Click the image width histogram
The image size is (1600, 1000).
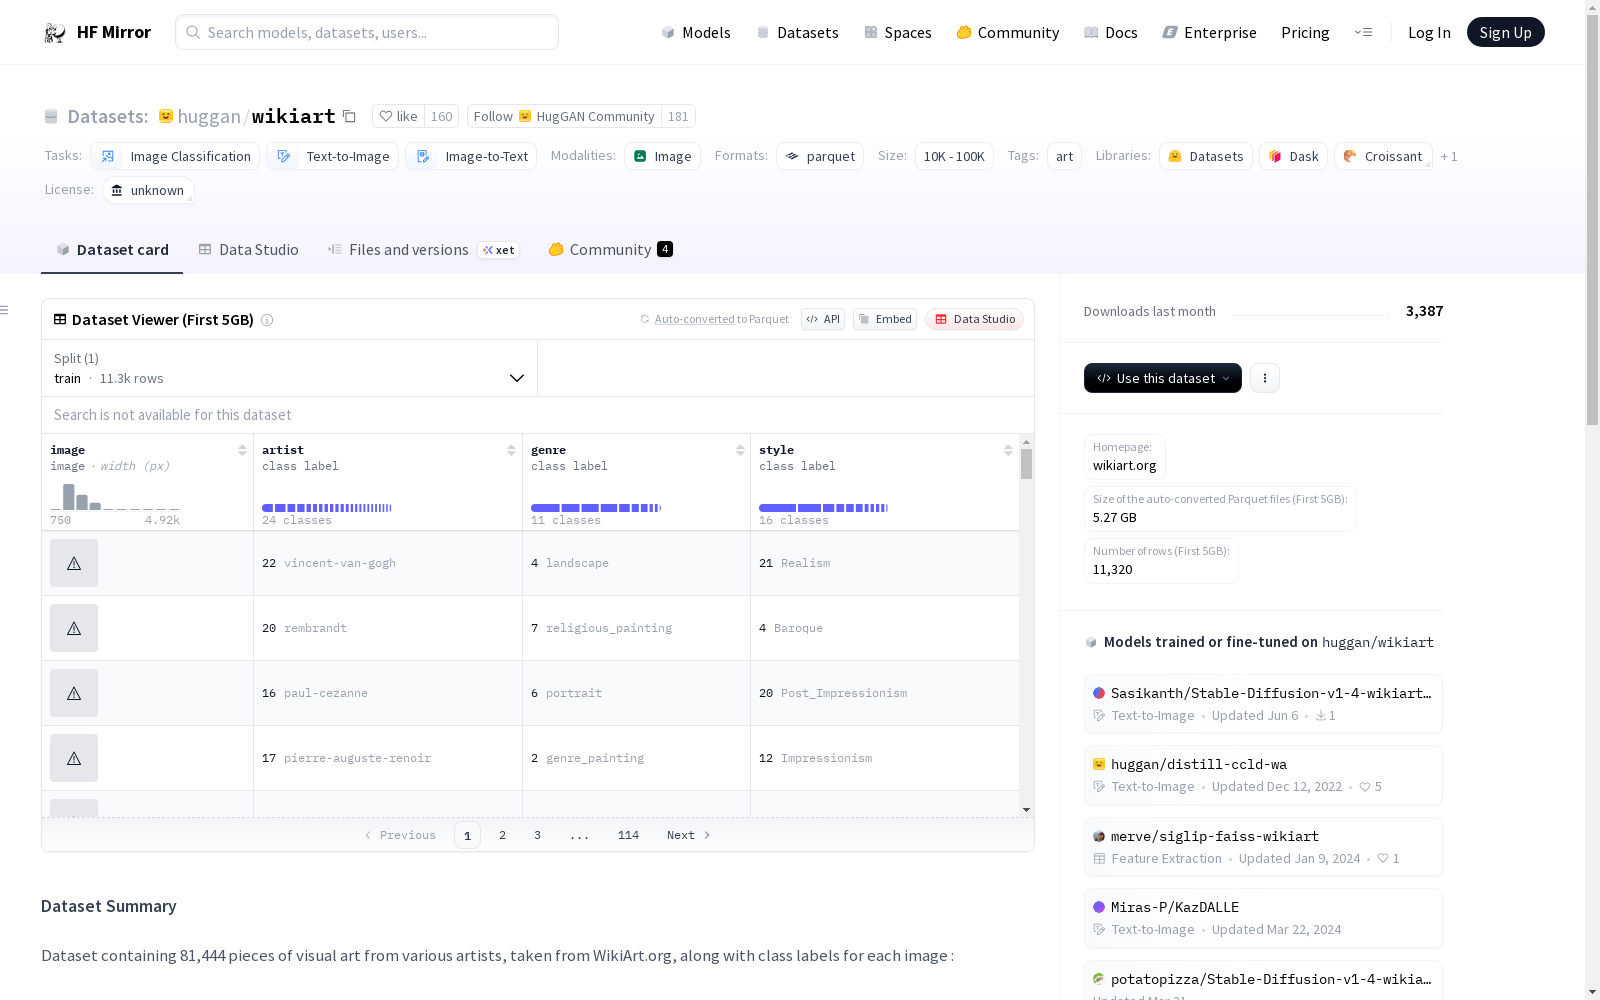pos(115,497)
